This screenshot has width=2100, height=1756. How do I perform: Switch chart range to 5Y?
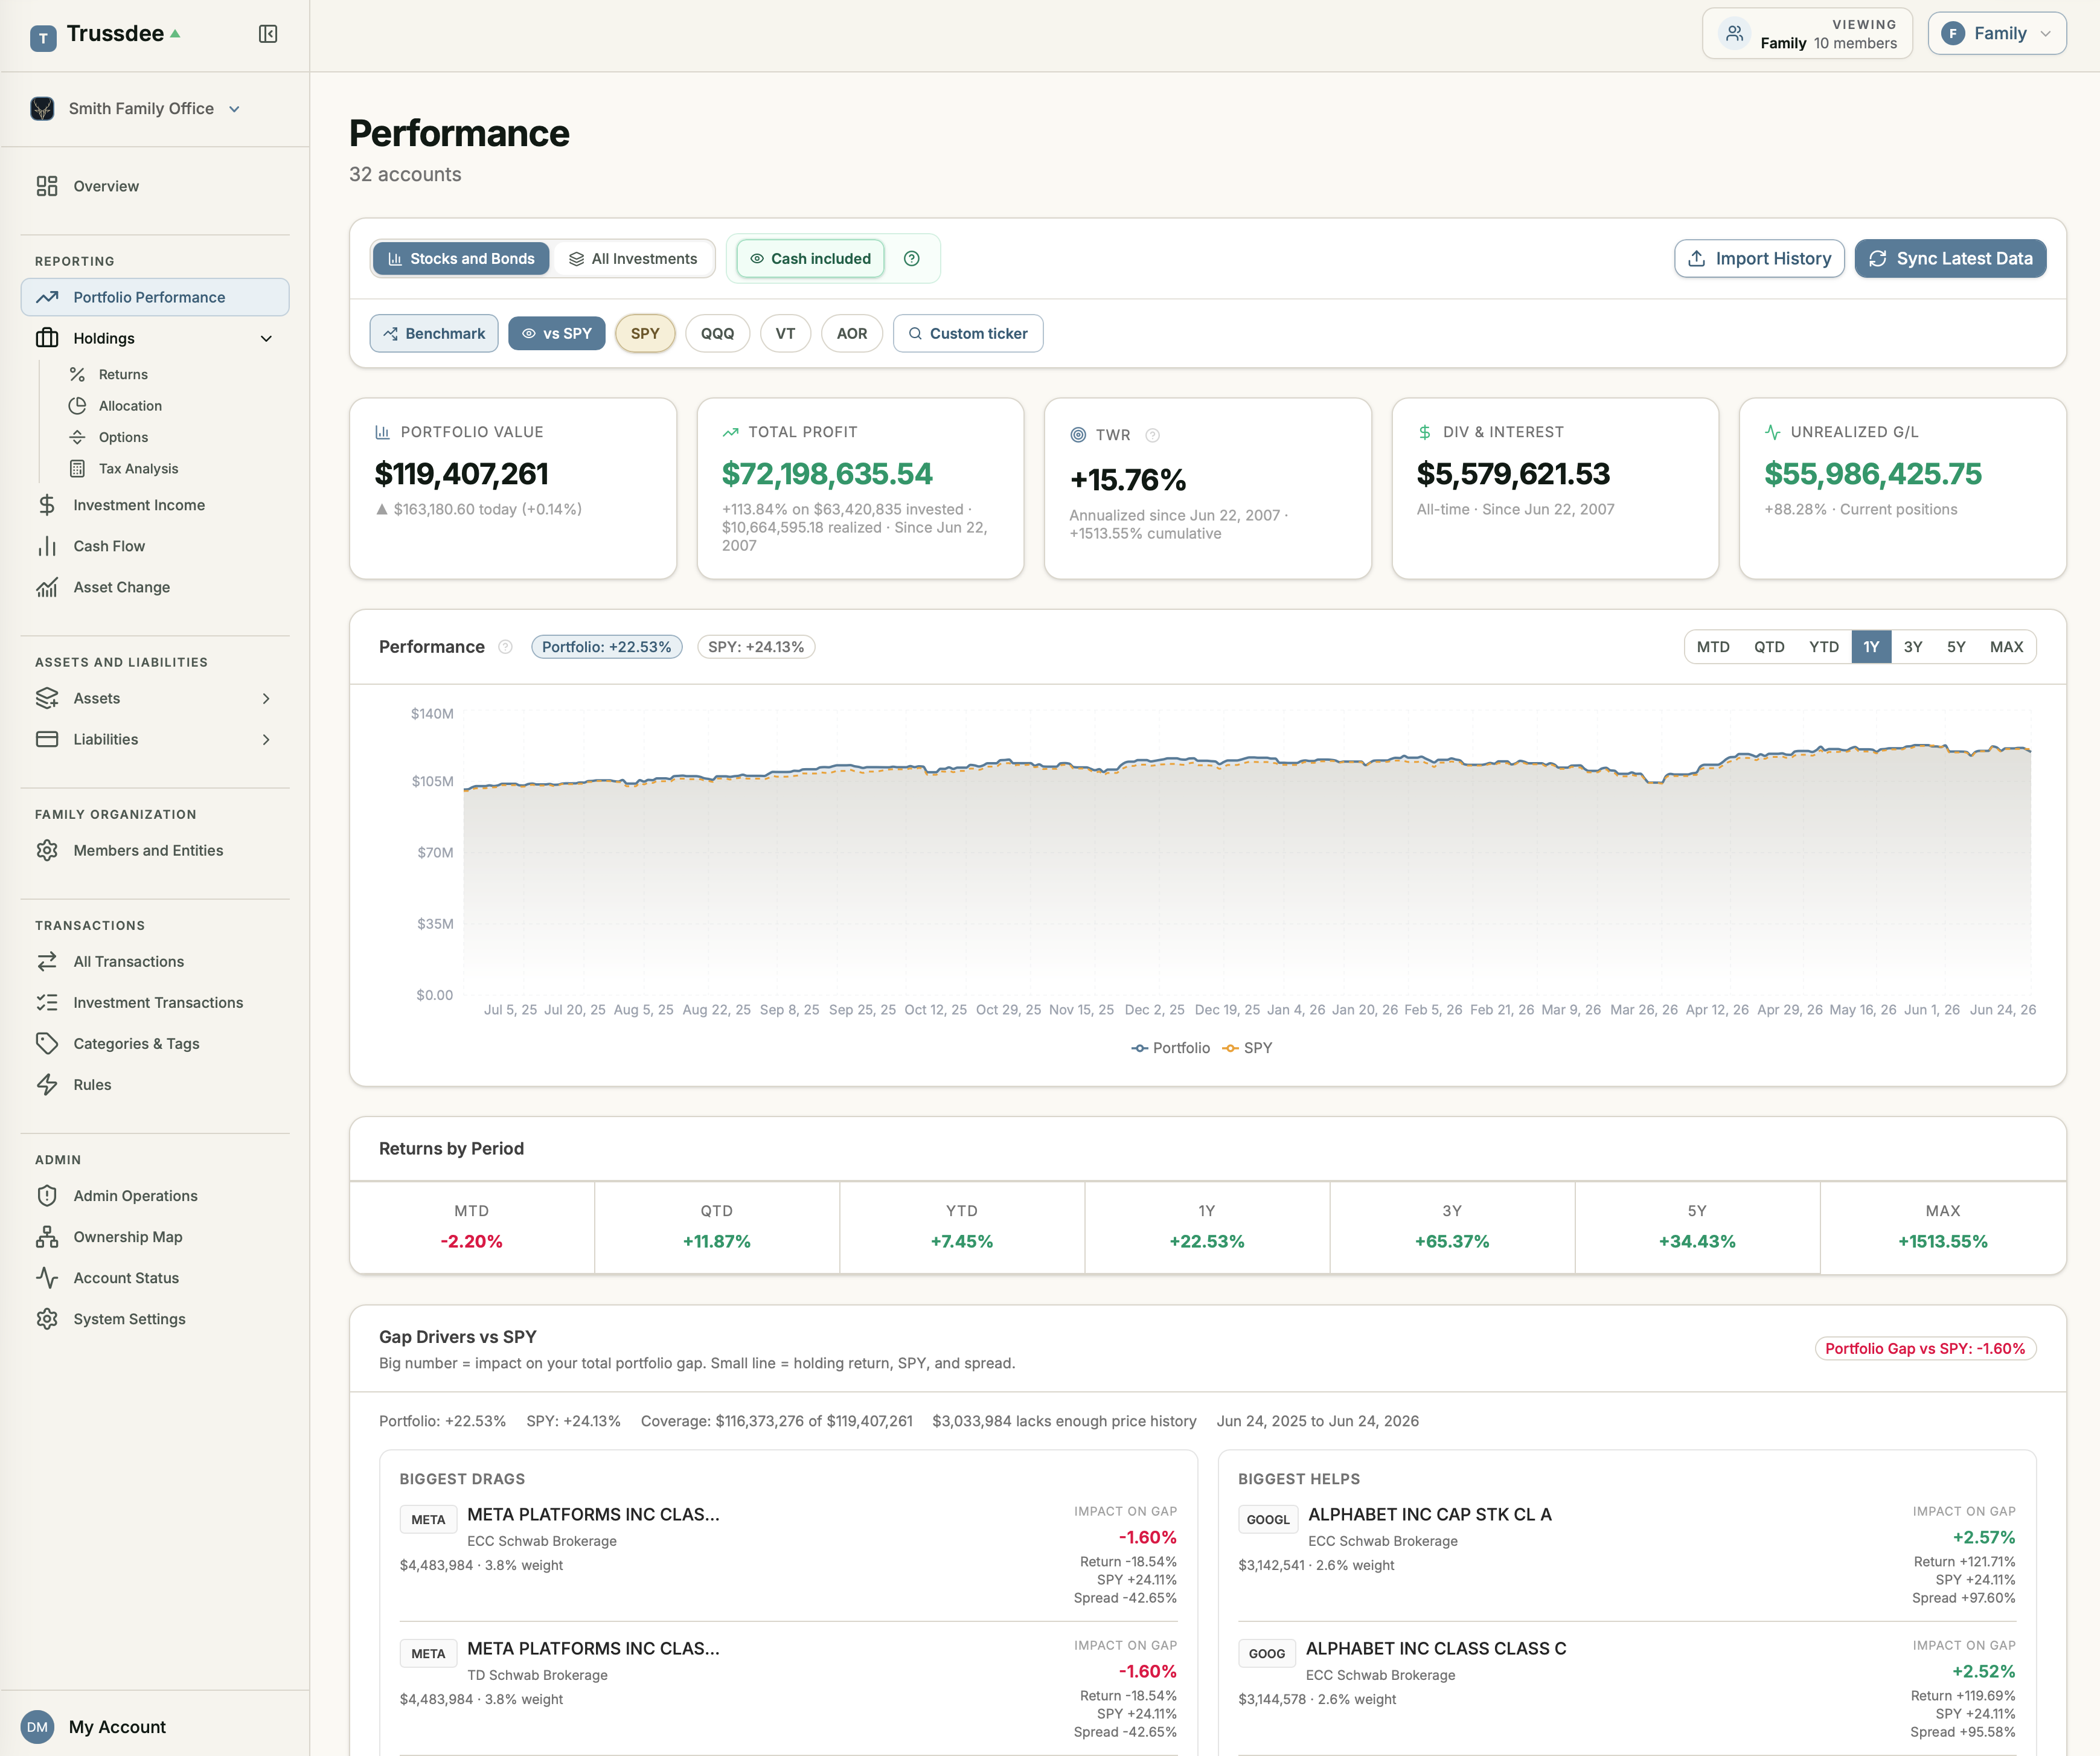[1956, 646]
